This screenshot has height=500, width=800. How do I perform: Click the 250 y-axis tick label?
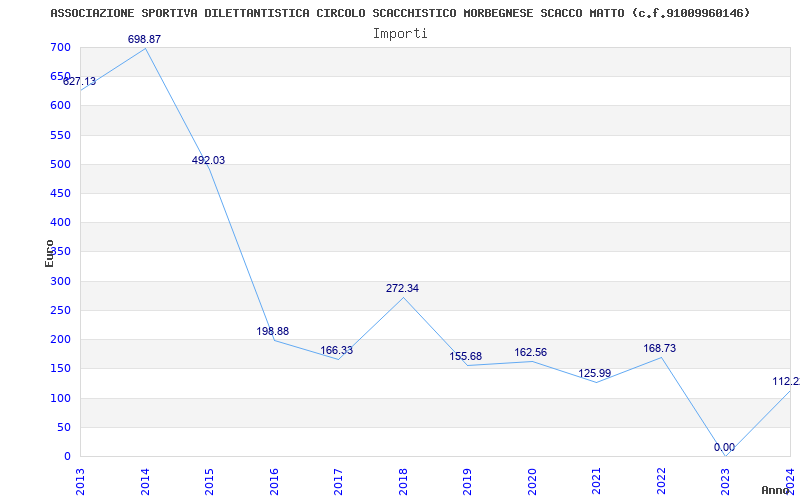60,310
